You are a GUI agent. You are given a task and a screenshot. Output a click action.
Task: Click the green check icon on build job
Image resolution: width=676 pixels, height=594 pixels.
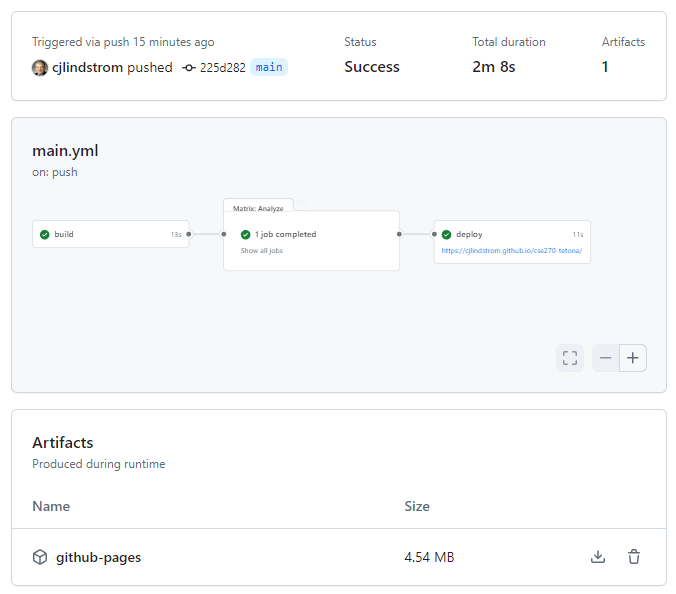[44, 234]
